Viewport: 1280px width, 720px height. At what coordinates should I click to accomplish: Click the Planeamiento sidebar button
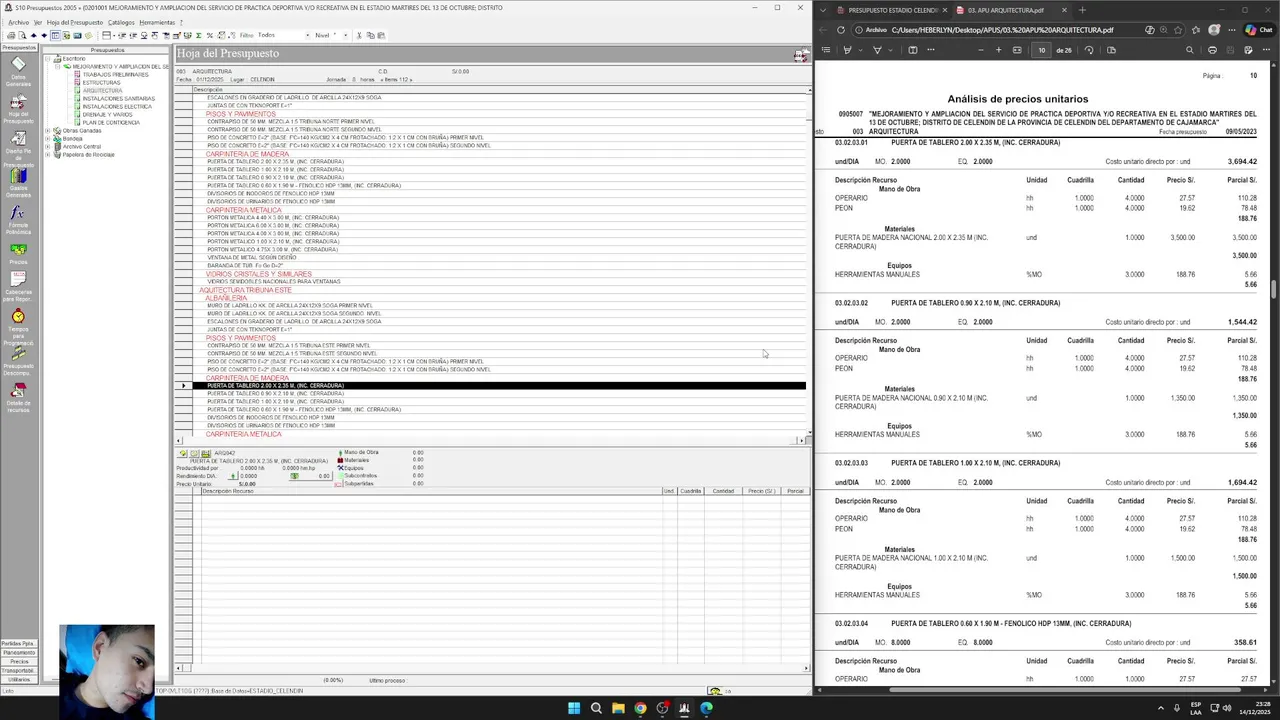coord(18,653)
